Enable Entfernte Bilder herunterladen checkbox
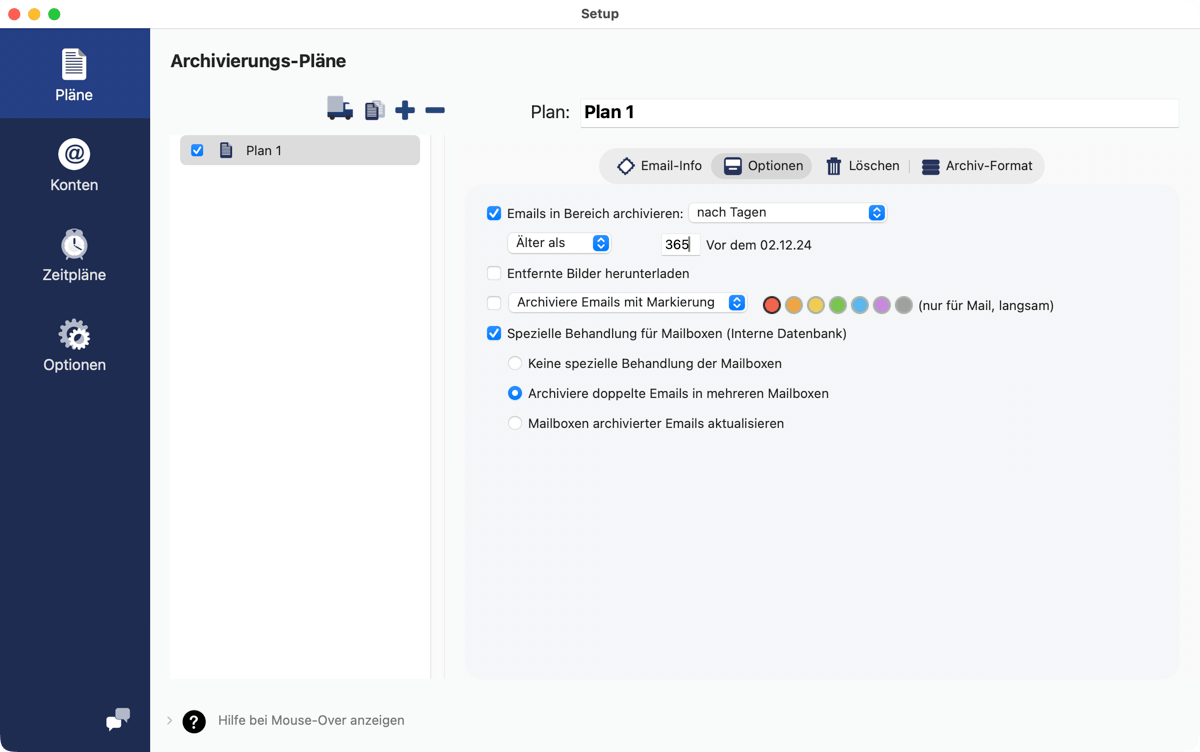The height and width of the screenshot is (752, 1200). coord(494,273)
